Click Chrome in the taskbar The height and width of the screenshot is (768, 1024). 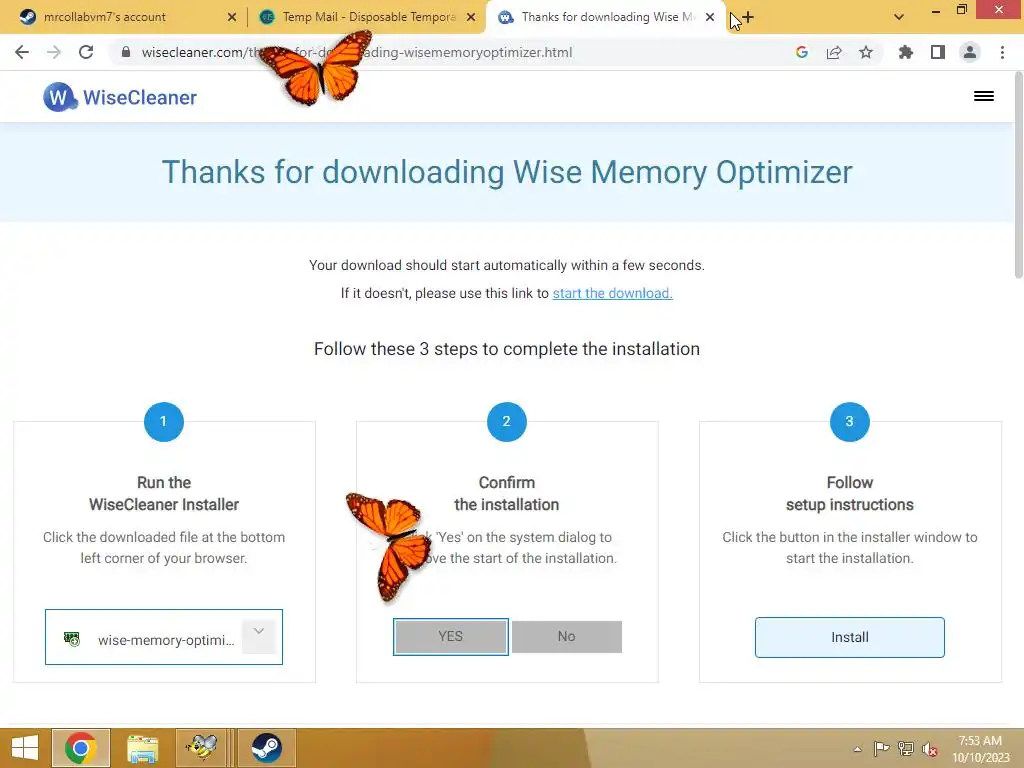coord(81,748)
